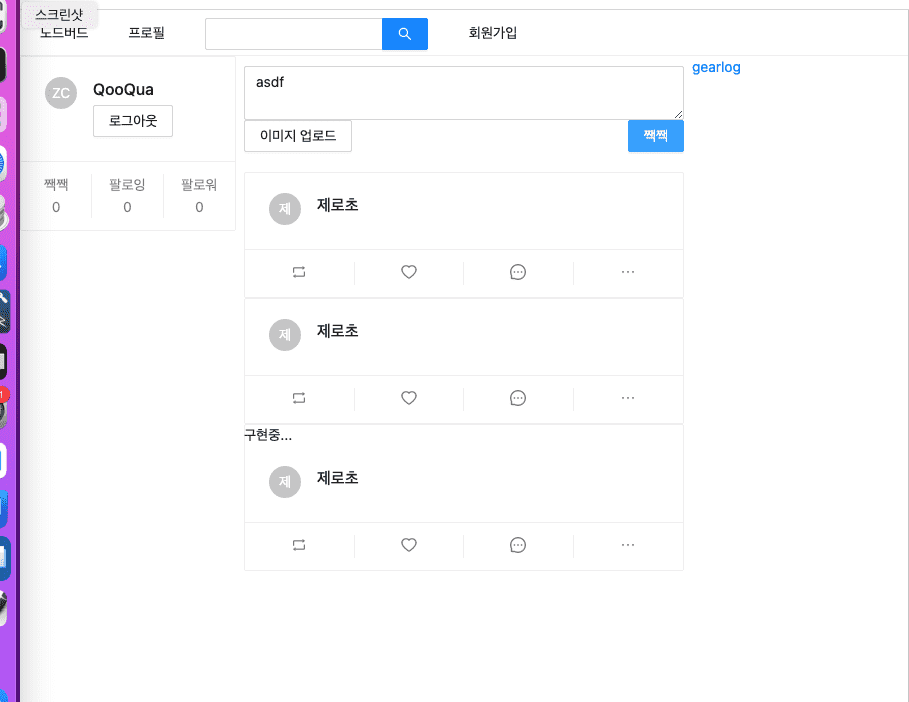Retweet the first 제로초 post
This screenshot has width=909, height=702.
[x=299, y=272]
